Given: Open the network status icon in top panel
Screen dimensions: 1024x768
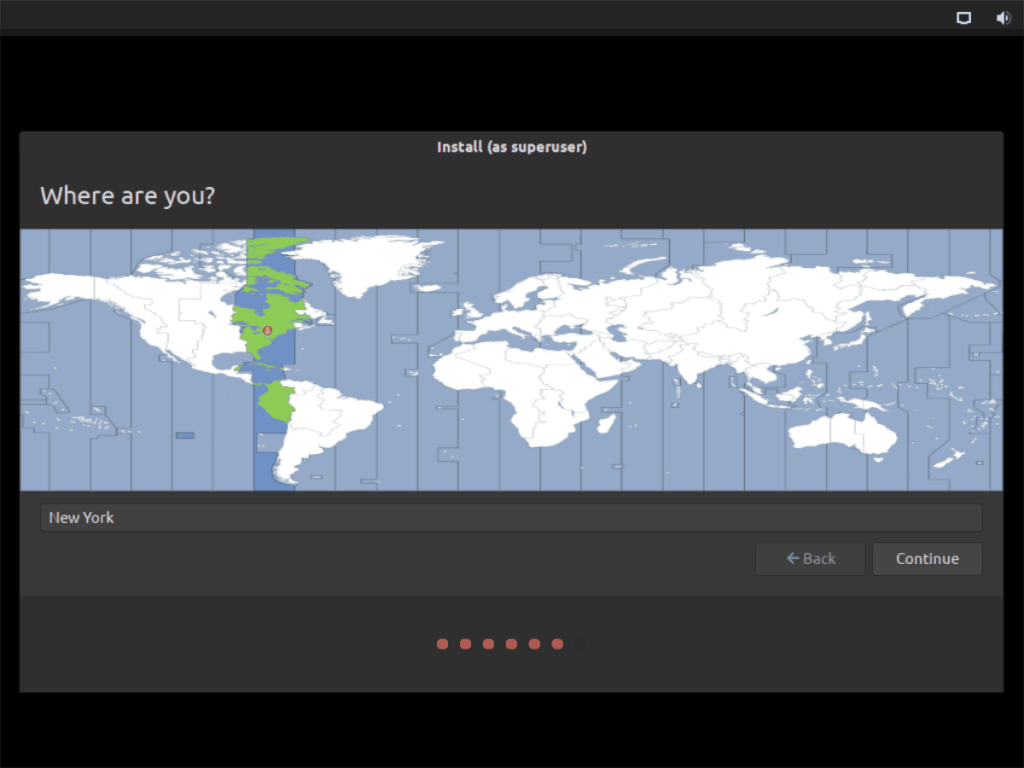Looking at the screenshot, I should click(964, 18).
